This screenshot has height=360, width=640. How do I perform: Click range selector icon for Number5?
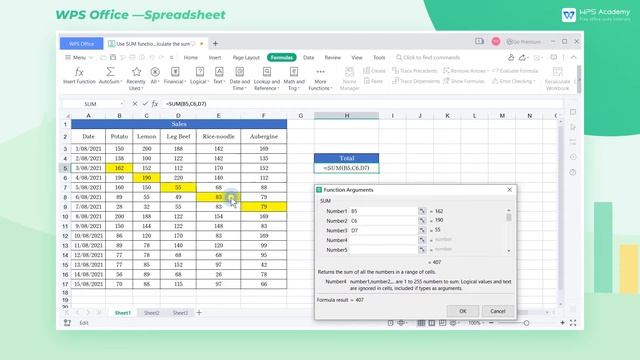click(422, 250)
